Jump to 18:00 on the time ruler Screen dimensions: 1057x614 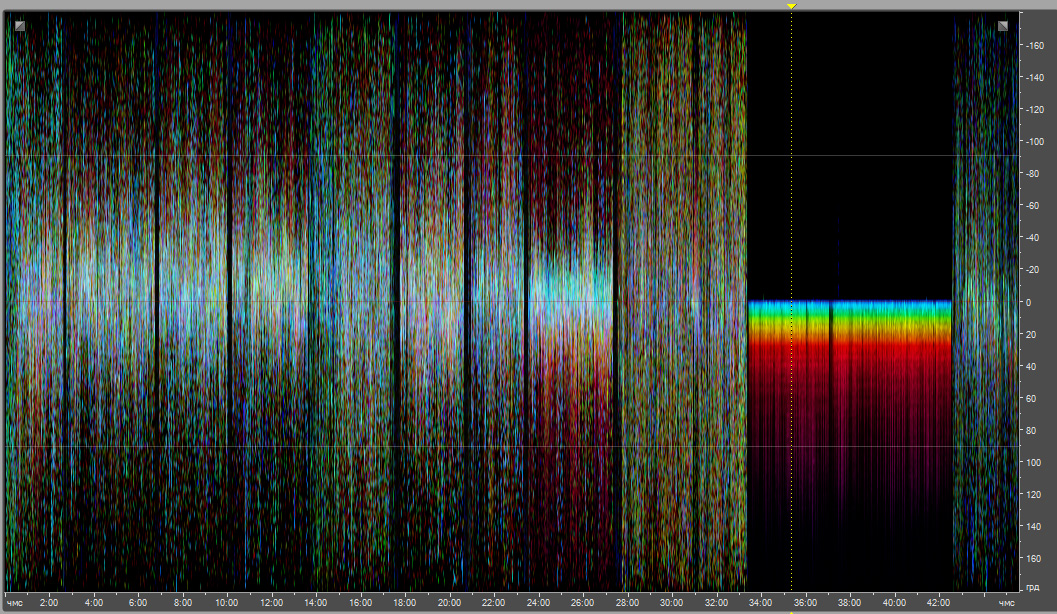(x=405, y=603)
